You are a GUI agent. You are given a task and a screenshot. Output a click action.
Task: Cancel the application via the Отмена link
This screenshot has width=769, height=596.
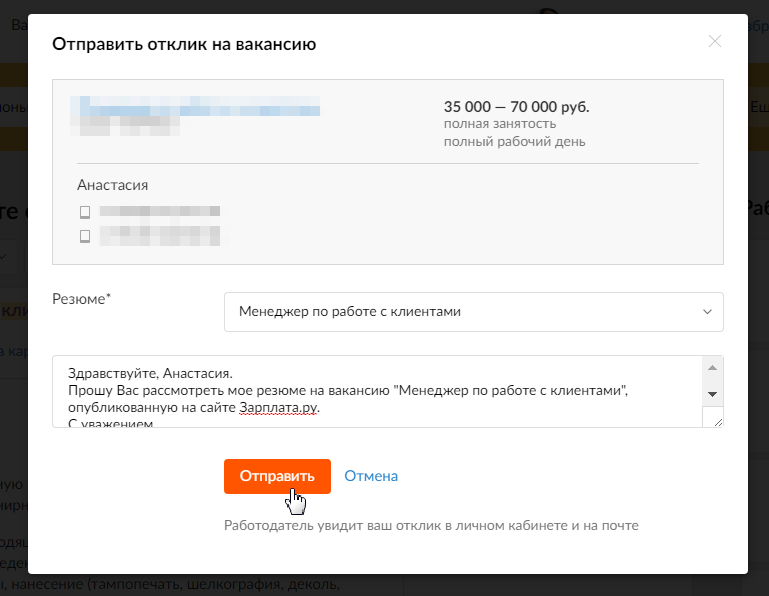(x=371, y=476)
